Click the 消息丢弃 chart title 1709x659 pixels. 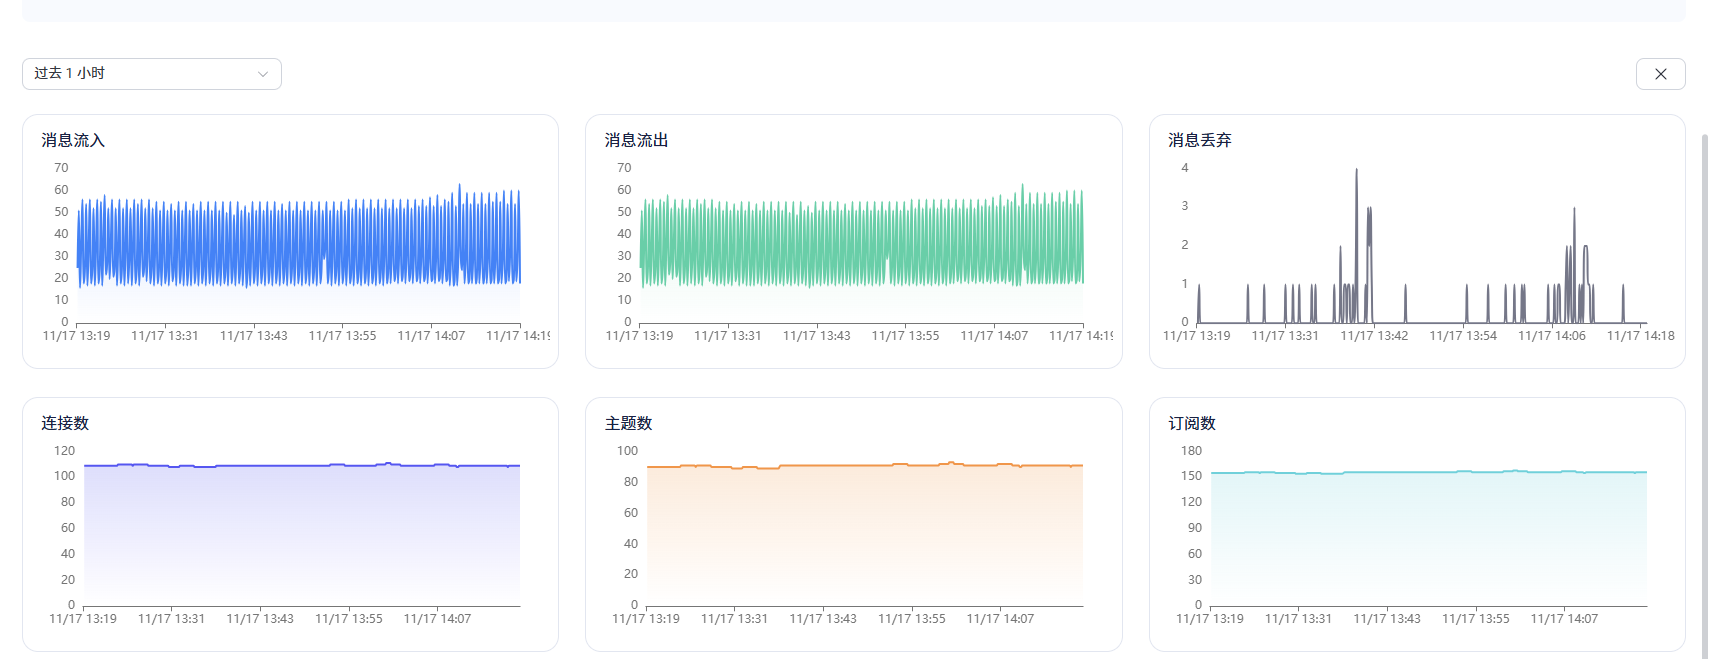pos(1199,141)
